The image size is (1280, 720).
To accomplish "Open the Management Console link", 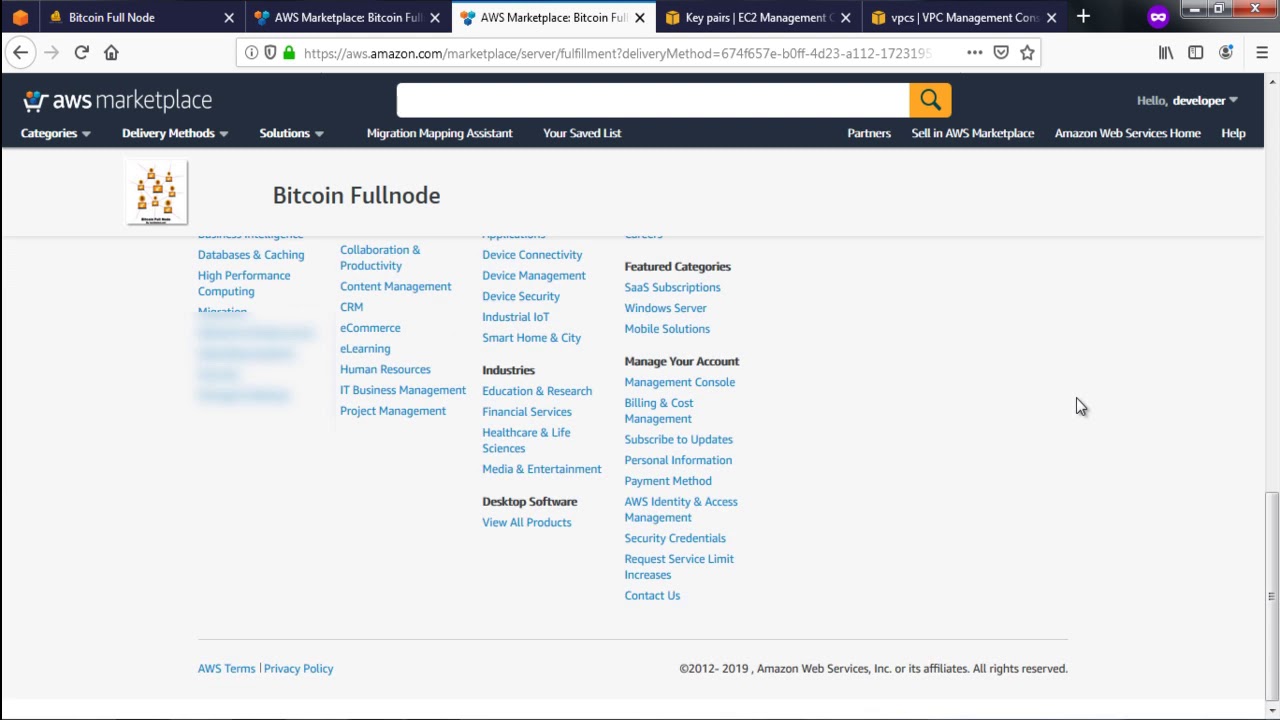I will pos(679,382).
